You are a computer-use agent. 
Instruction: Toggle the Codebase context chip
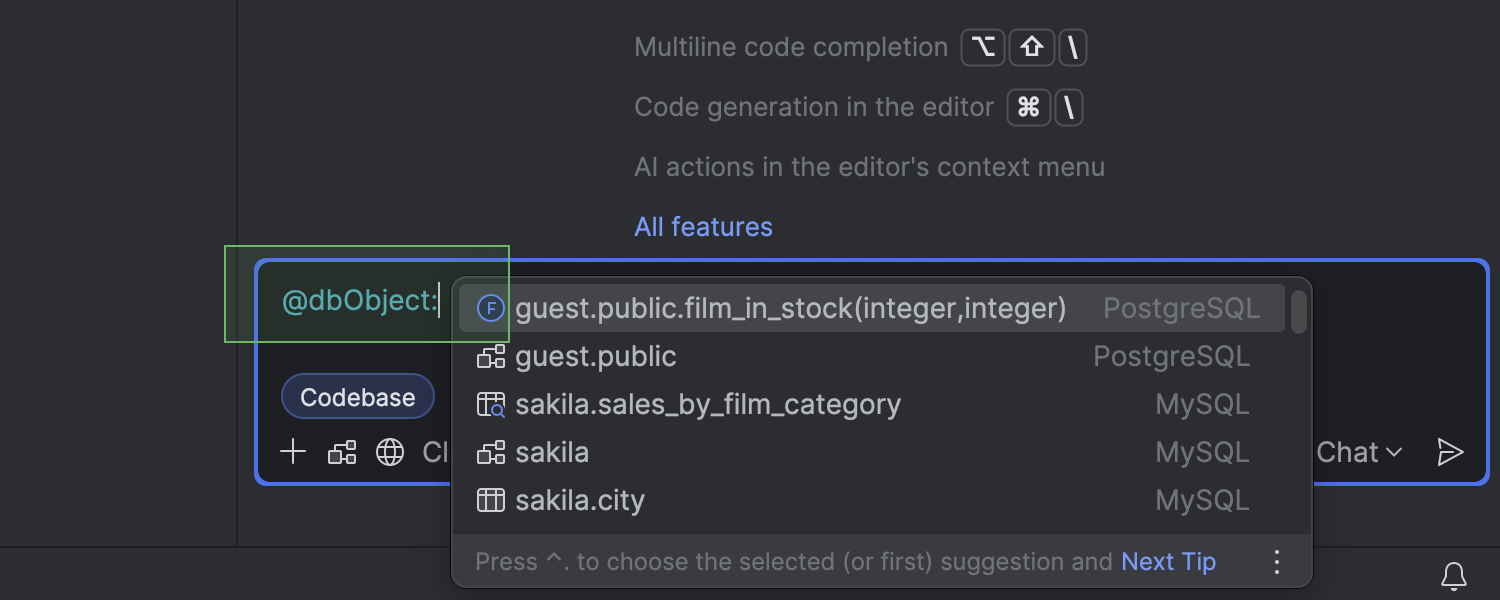click(358, 397)
